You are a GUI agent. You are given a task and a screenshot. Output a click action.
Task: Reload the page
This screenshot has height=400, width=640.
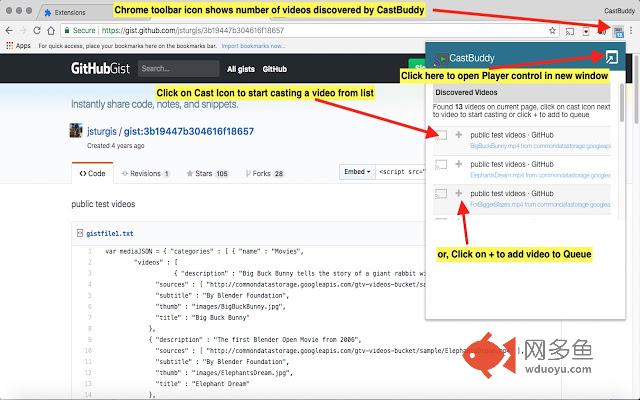coord(37,31)
